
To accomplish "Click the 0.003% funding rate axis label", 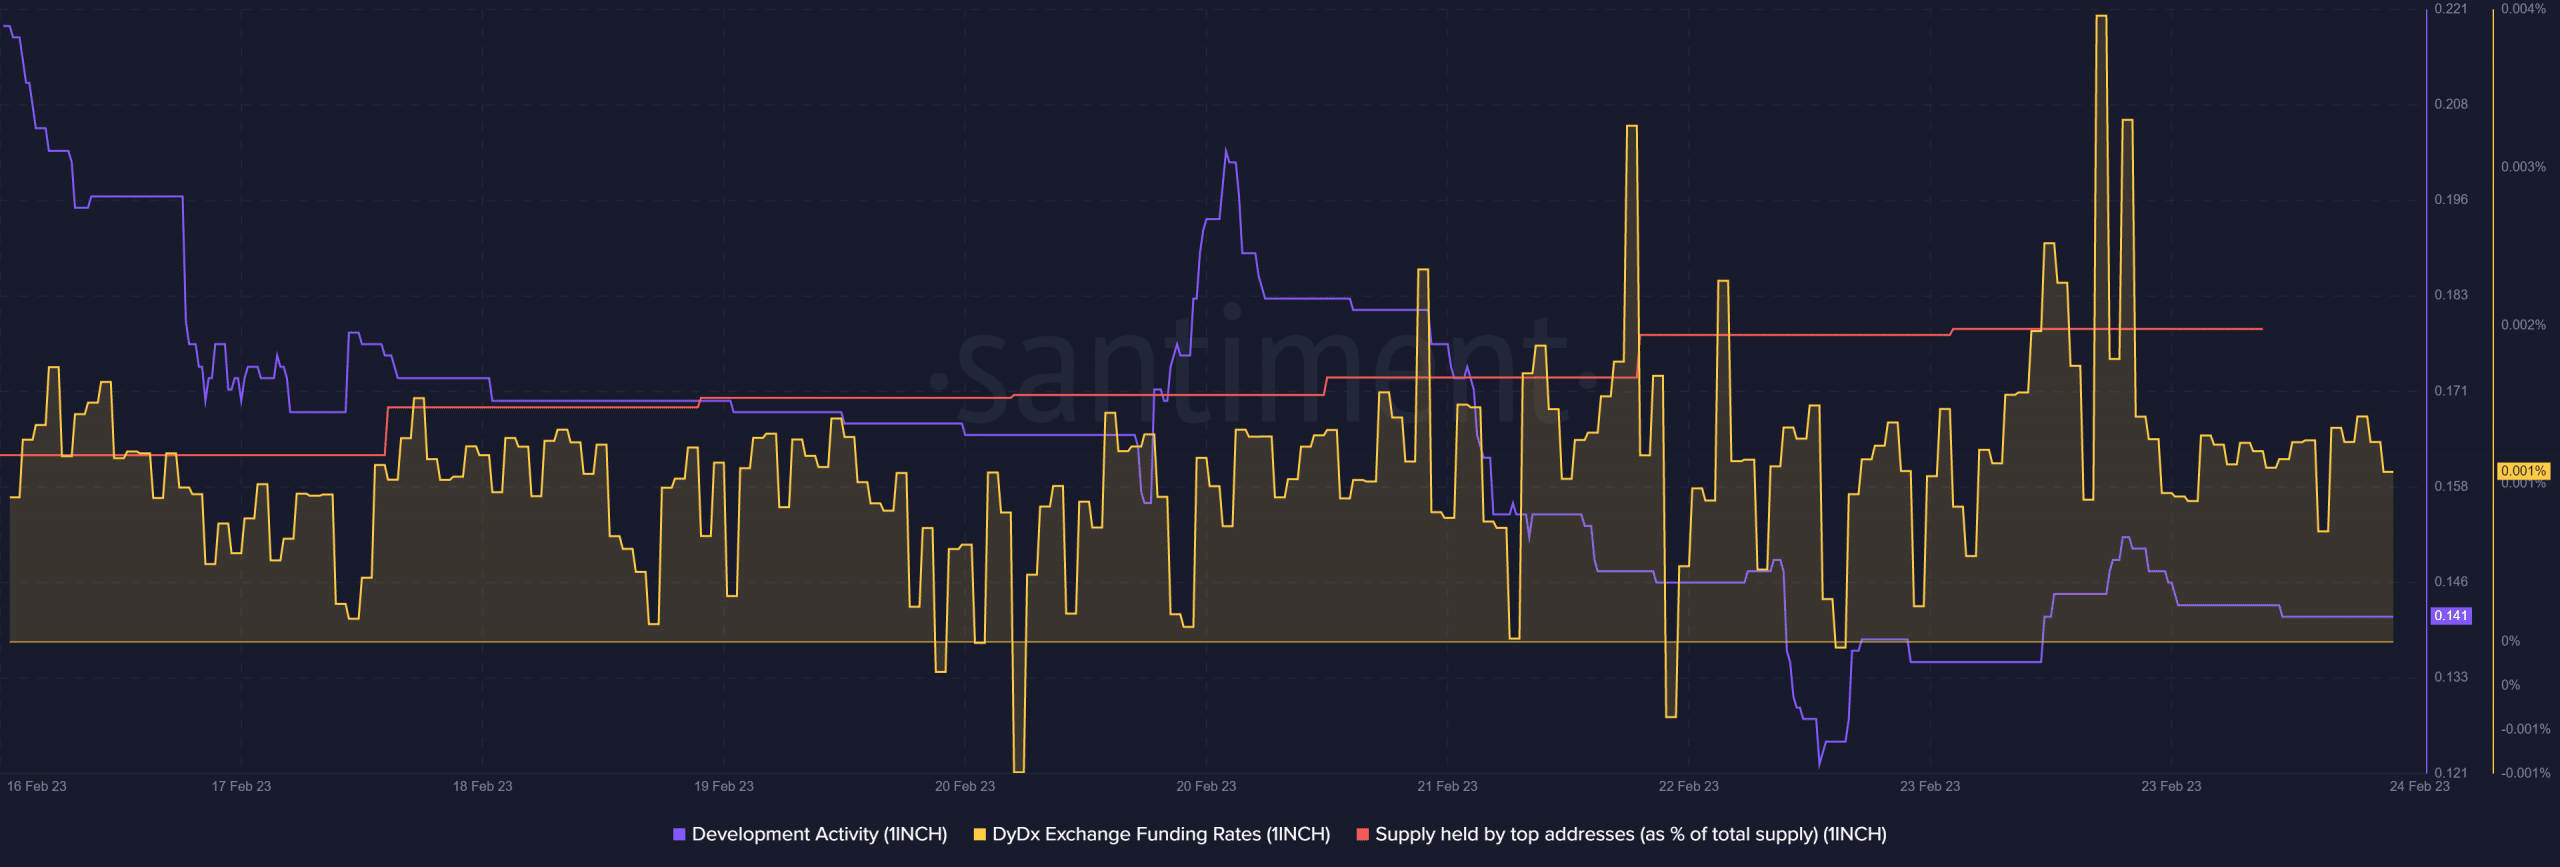I will (x=2523, y=167).
